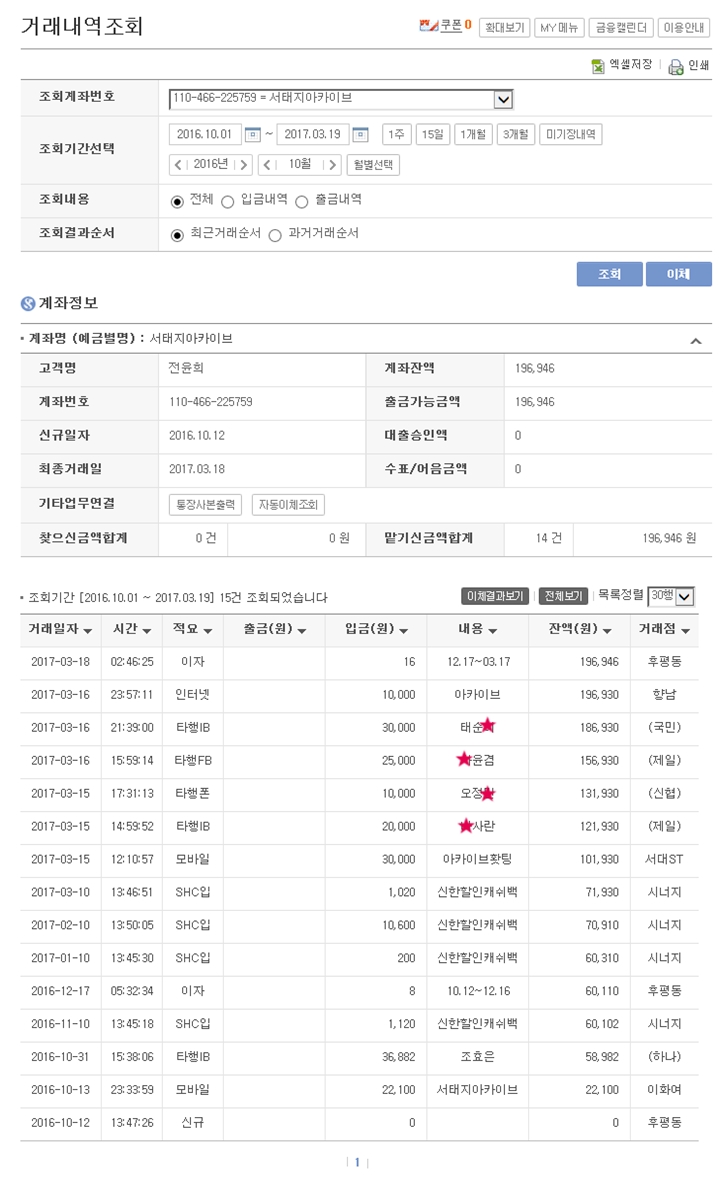Select the 최근거래순서 radio option
This screenshot has width=720, height=1182.
(177, 235)
